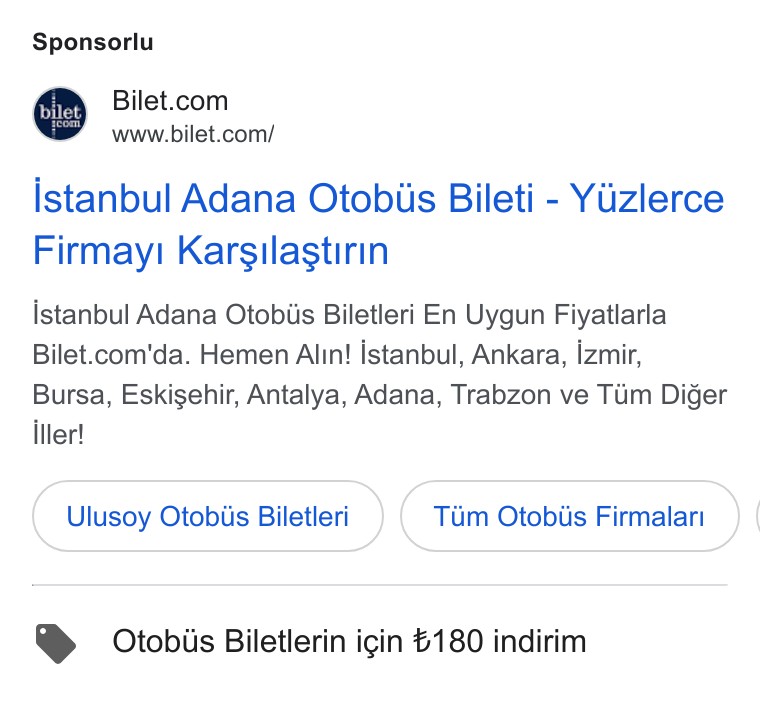Click the Bilet.com round logo icon

click(x=60, y=114)
